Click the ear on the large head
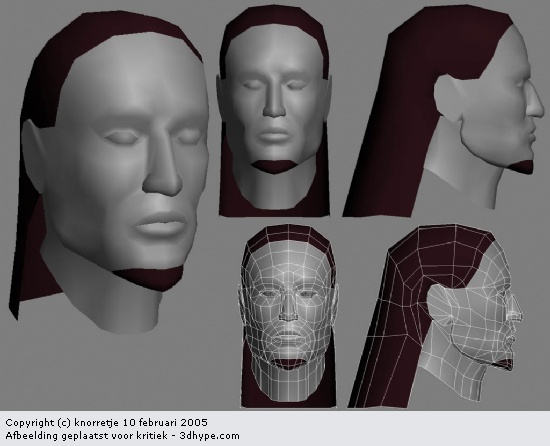Viewport: 550px width, 446px height. click(x=34, y=153)
